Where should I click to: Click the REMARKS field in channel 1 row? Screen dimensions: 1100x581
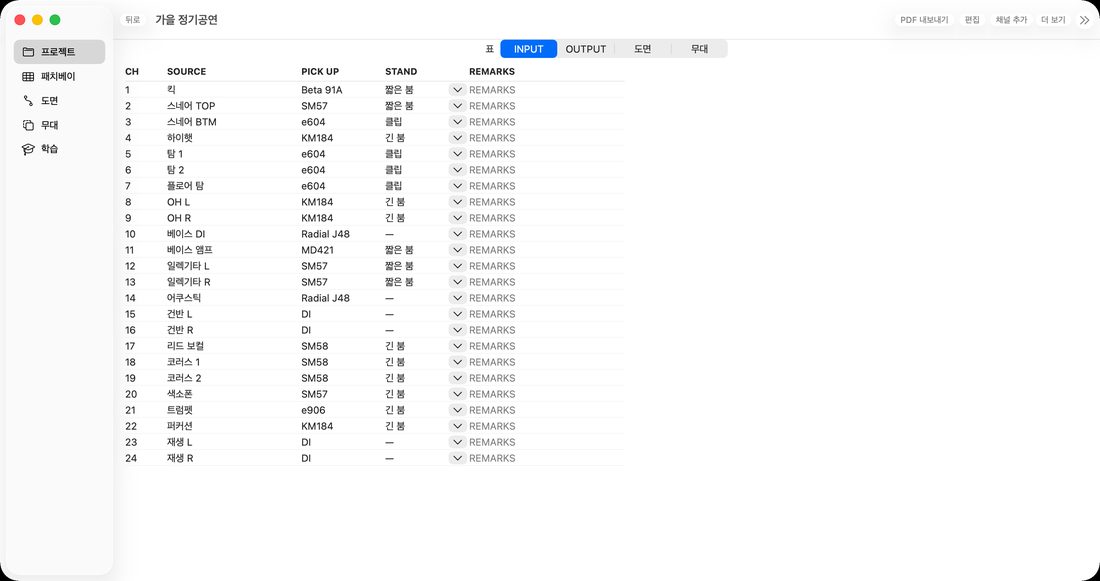(546, 90)
